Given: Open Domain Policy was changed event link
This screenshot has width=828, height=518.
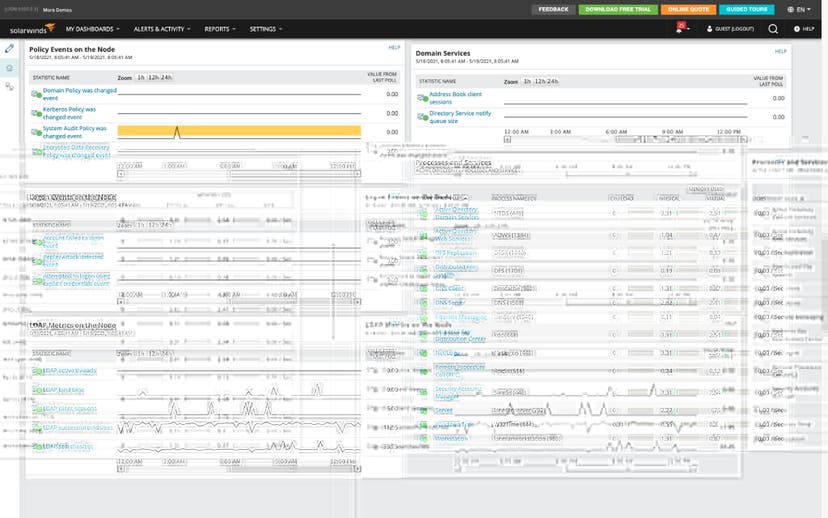Looking at the screenshot, I should click(x=79, y=94).
